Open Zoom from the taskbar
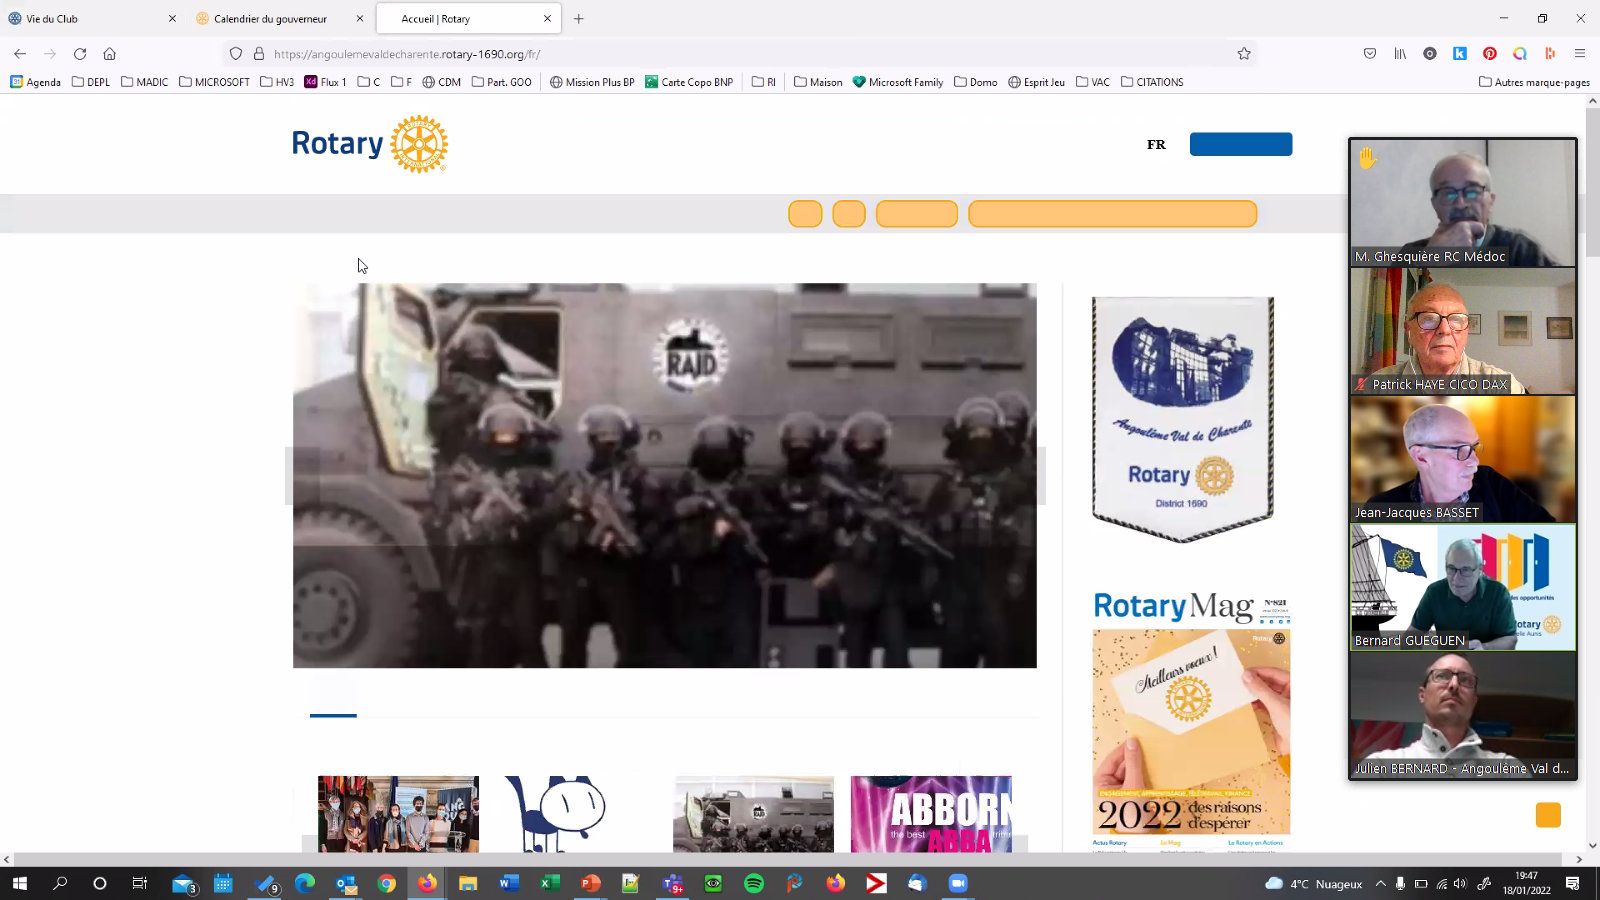 point(958,883)
